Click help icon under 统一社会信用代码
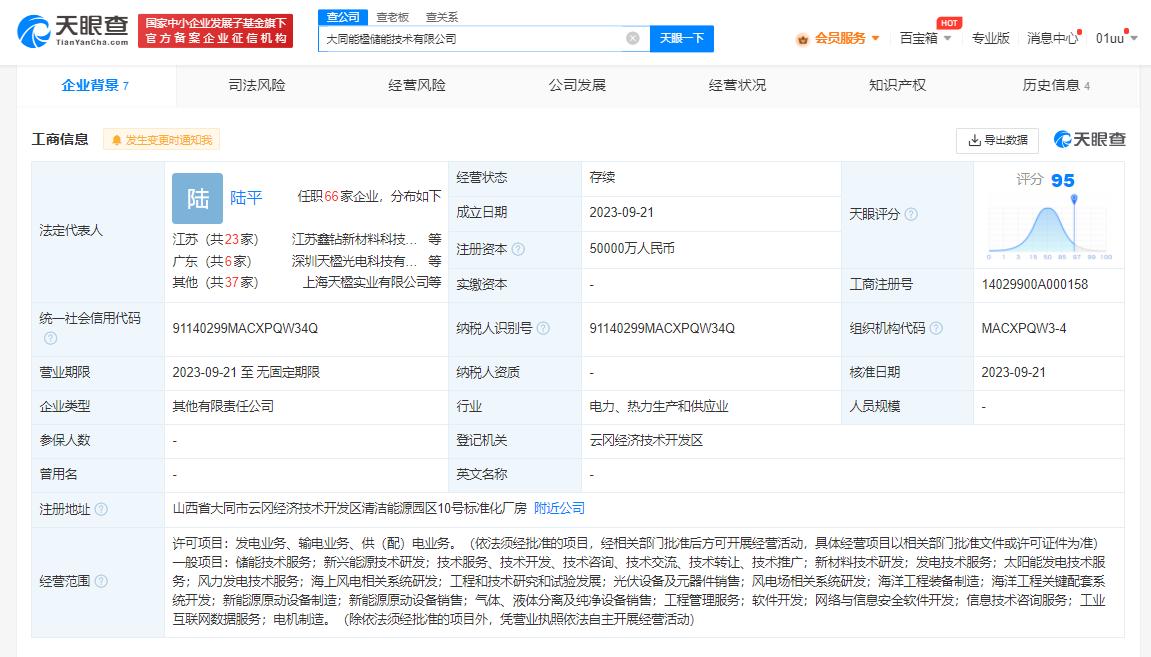This screenshot has width=1151, height=657. (50, 338)
